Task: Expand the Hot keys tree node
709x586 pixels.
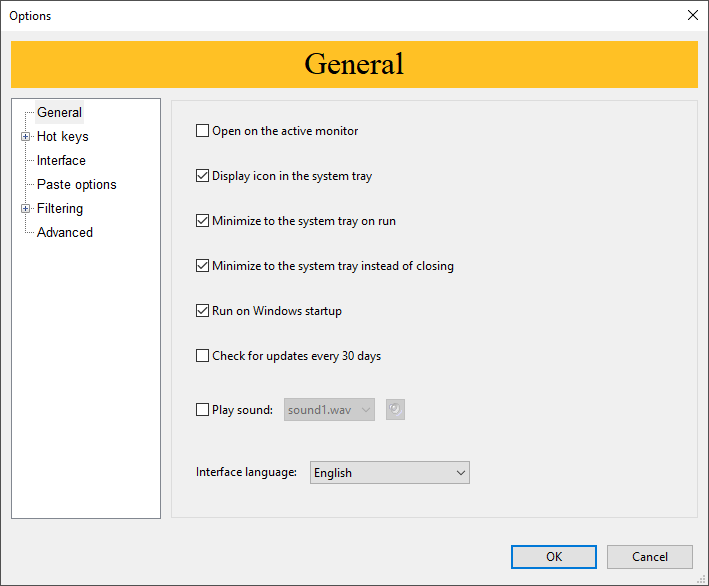Action: pyautogui.click(x=25, y=137)
